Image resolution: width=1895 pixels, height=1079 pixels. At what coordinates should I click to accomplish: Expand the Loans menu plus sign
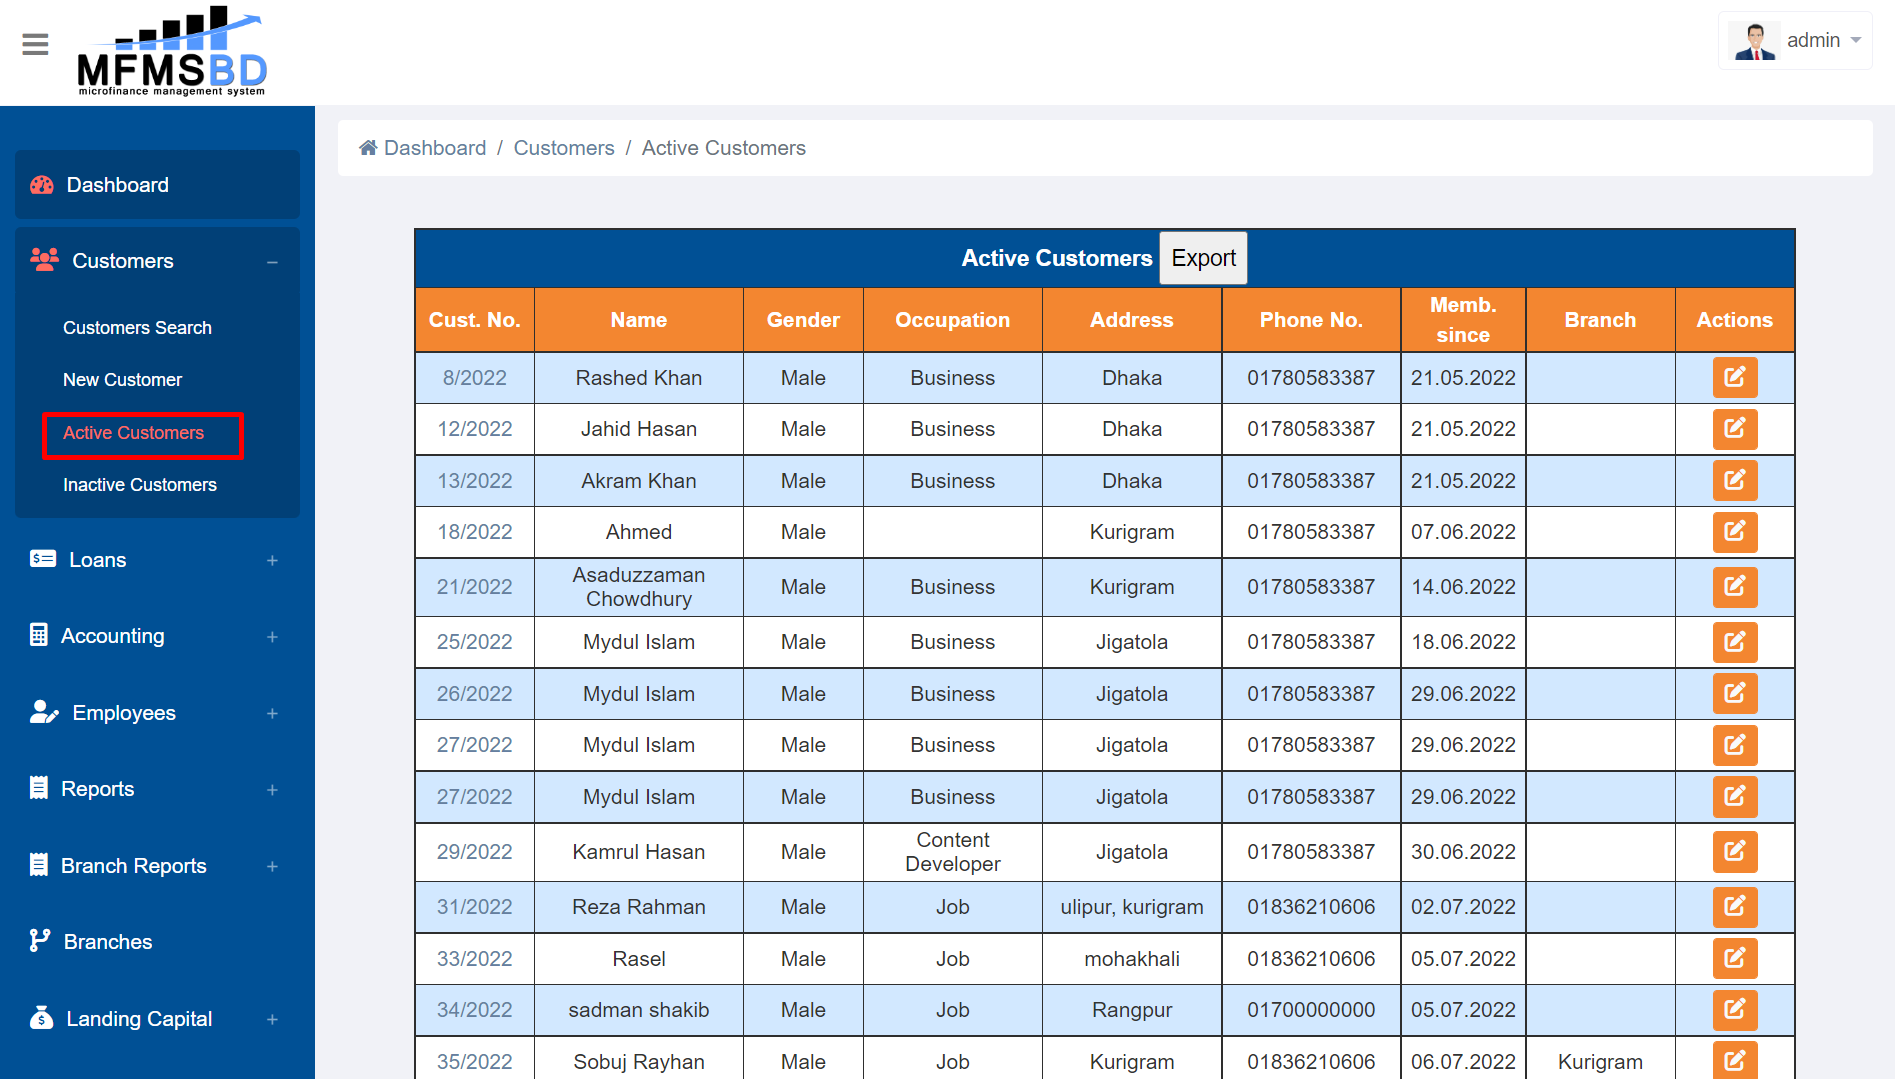tap(272, 561)
